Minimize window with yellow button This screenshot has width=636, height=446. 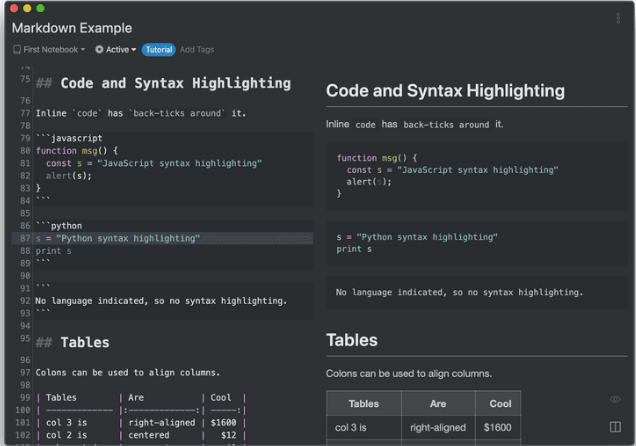[x=27, y=8]
